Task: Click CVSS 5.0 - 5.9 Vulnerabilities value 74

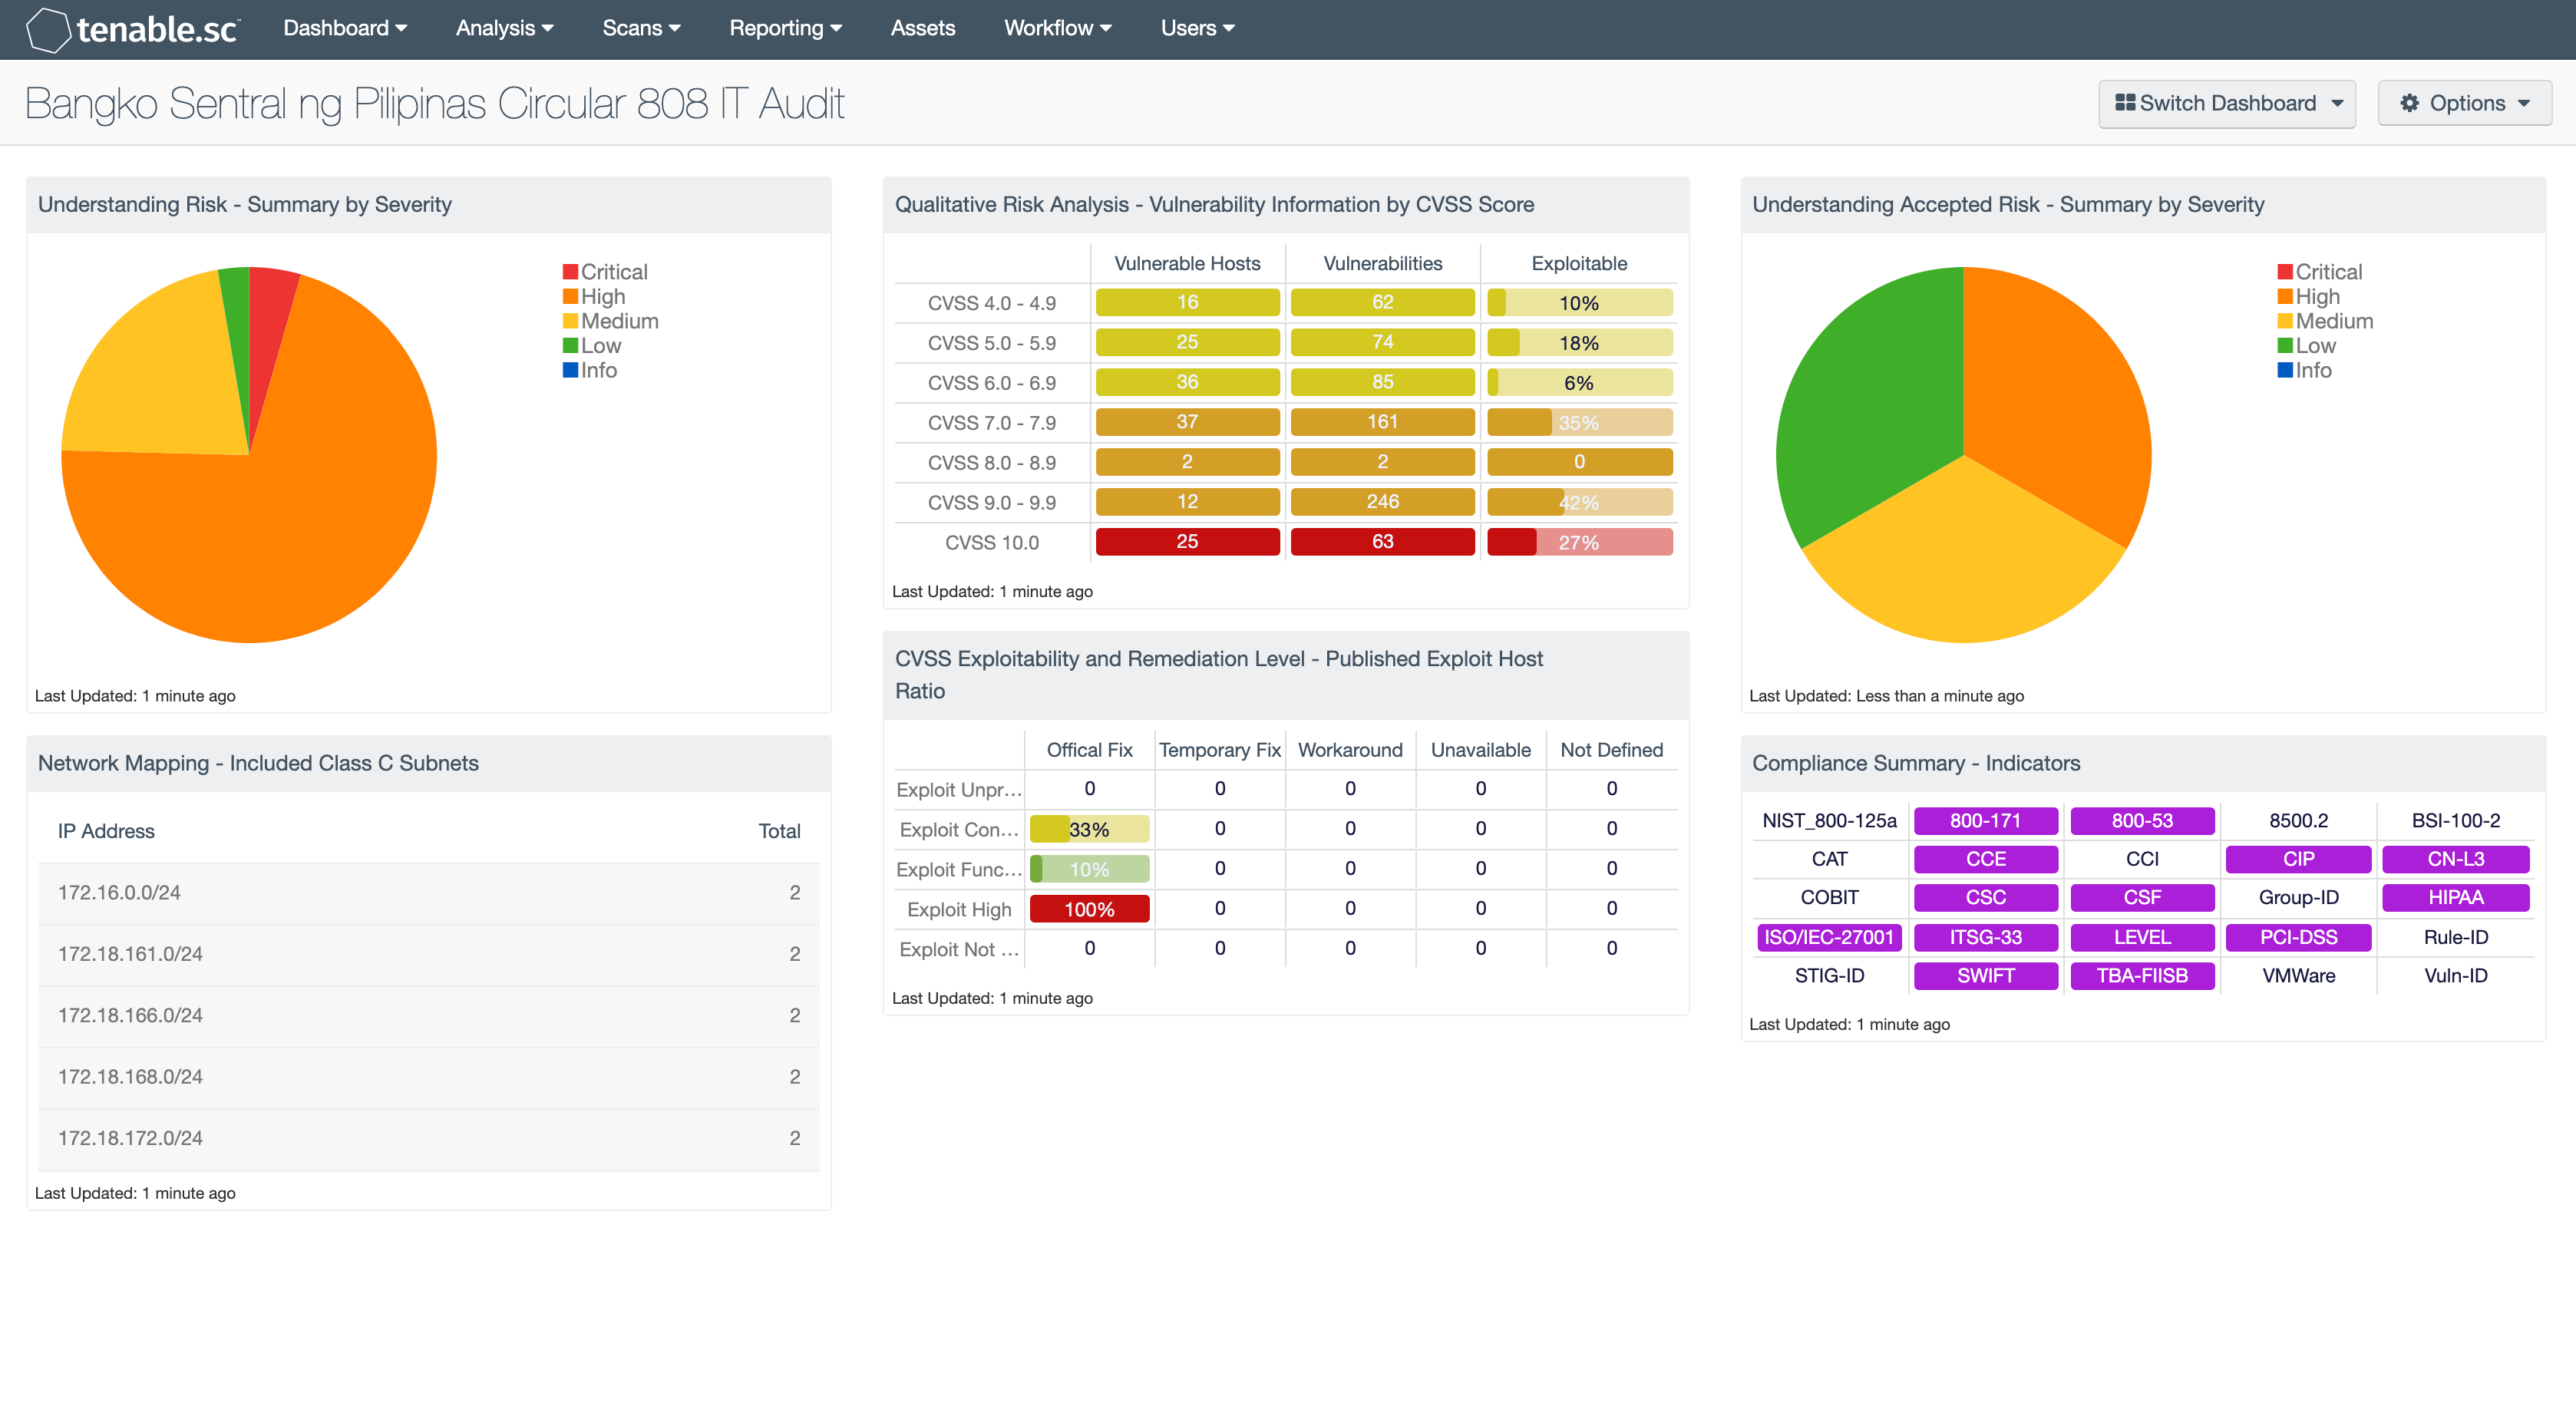Action: pos(1382,342)
